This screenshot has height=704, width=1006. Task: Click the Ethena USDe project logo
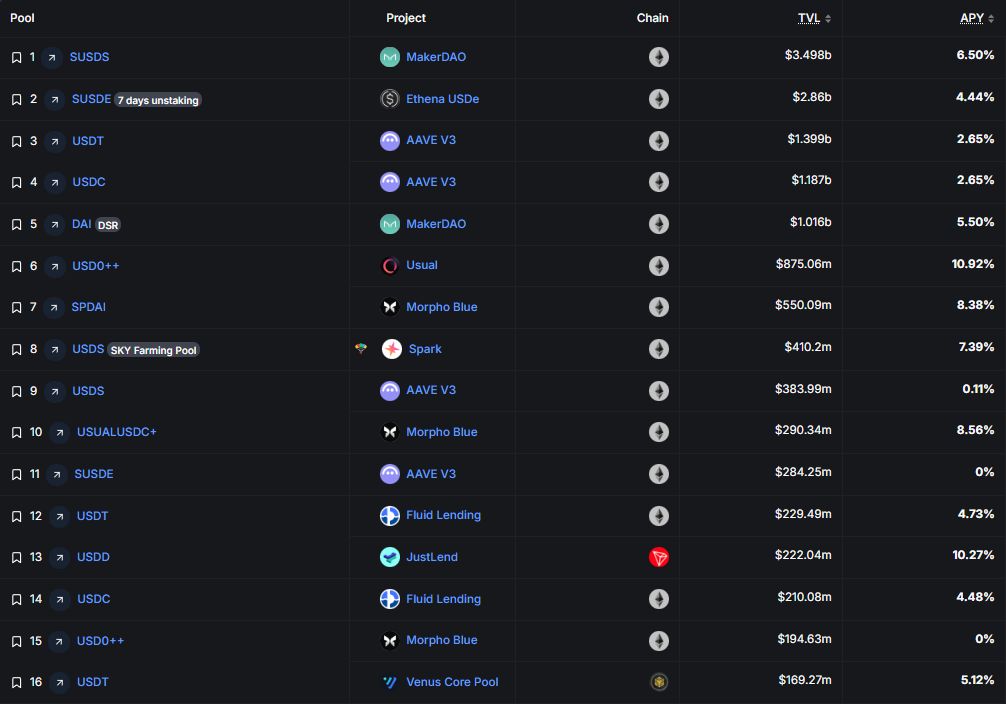[390, 99]
